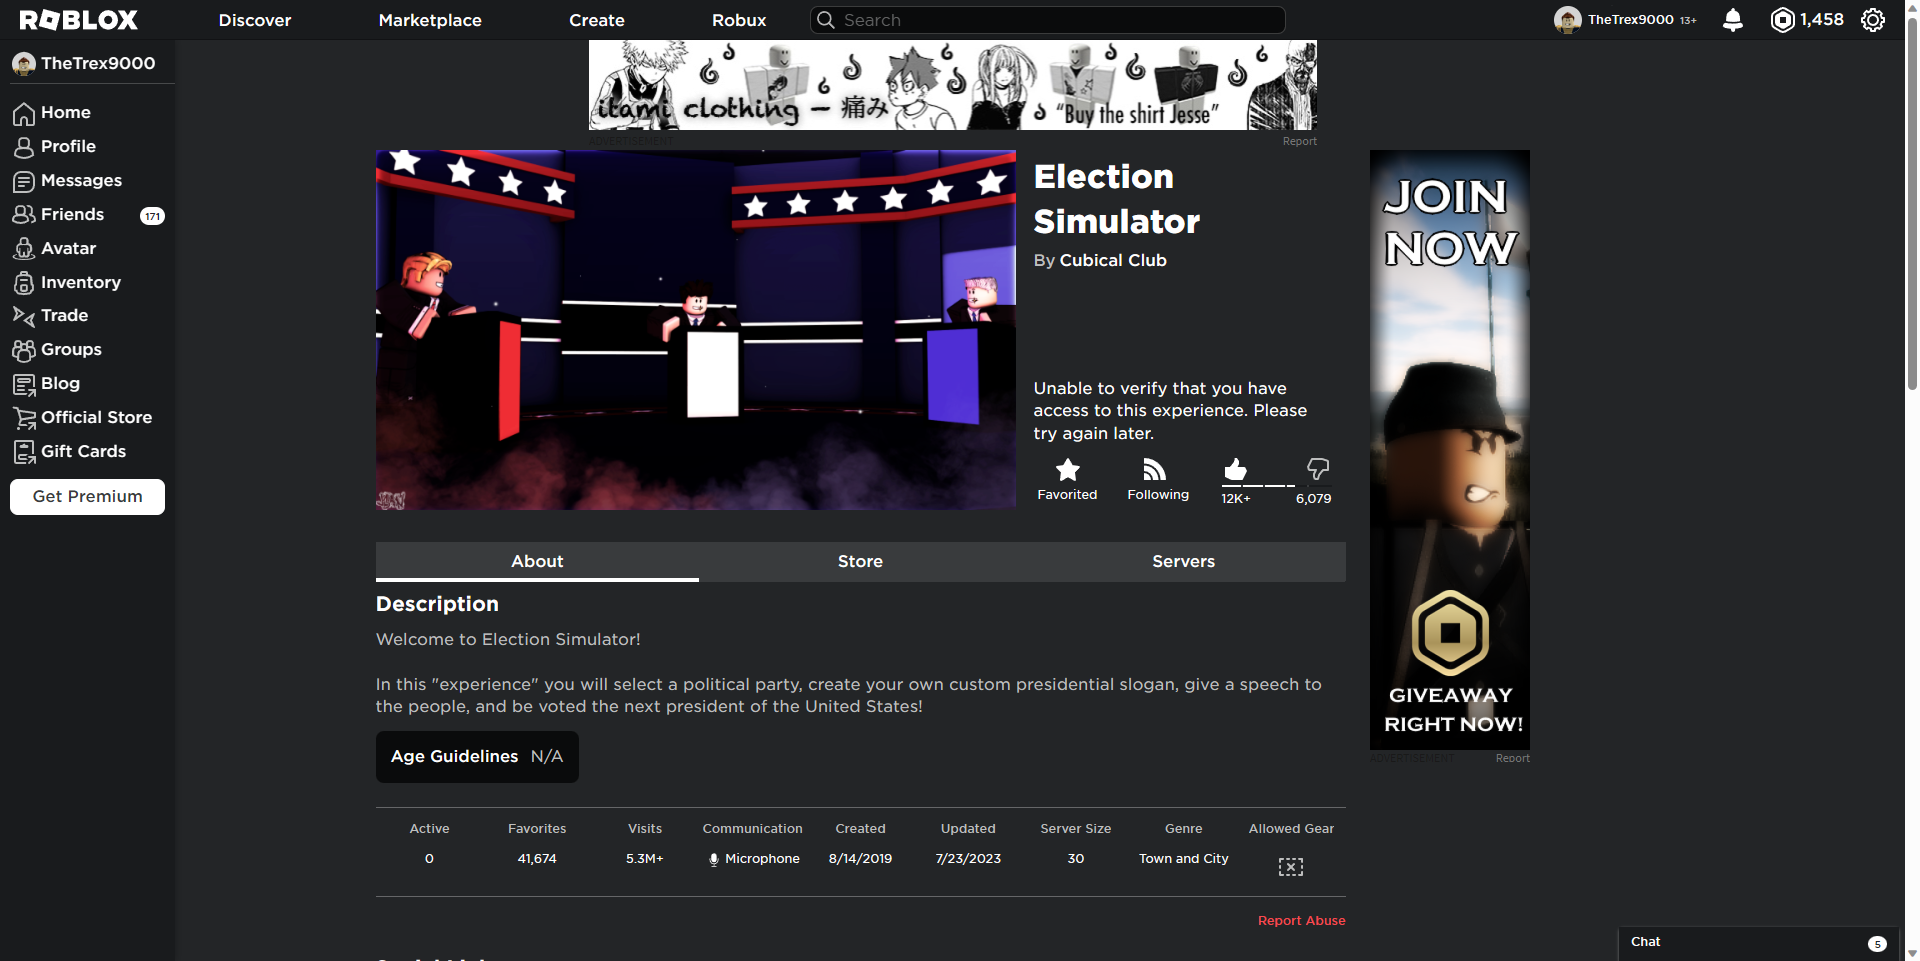Screen dimensions: 1920x961
Task: Click the Blog sidebar icon
Action: click(24, 384)
